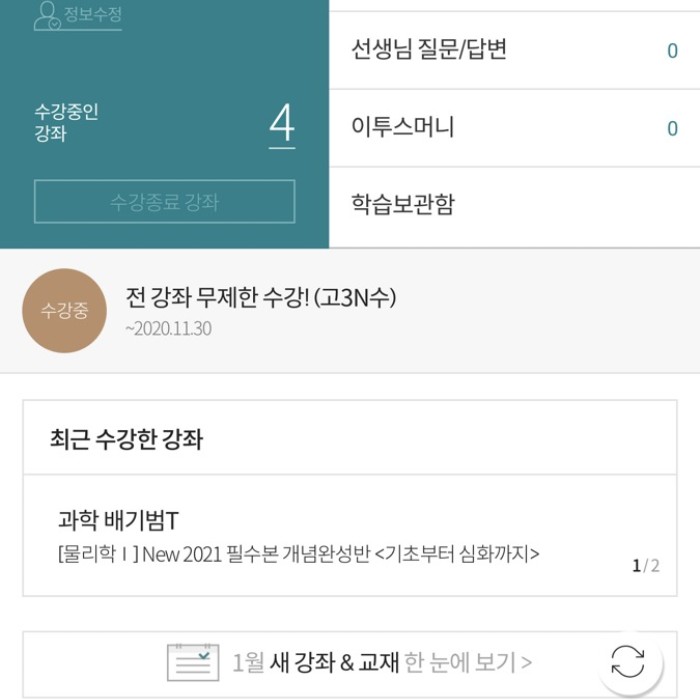The height and width of the screenshot is (700, 700).
Task: Go to 학습보관함
Action: coord(403,204)
